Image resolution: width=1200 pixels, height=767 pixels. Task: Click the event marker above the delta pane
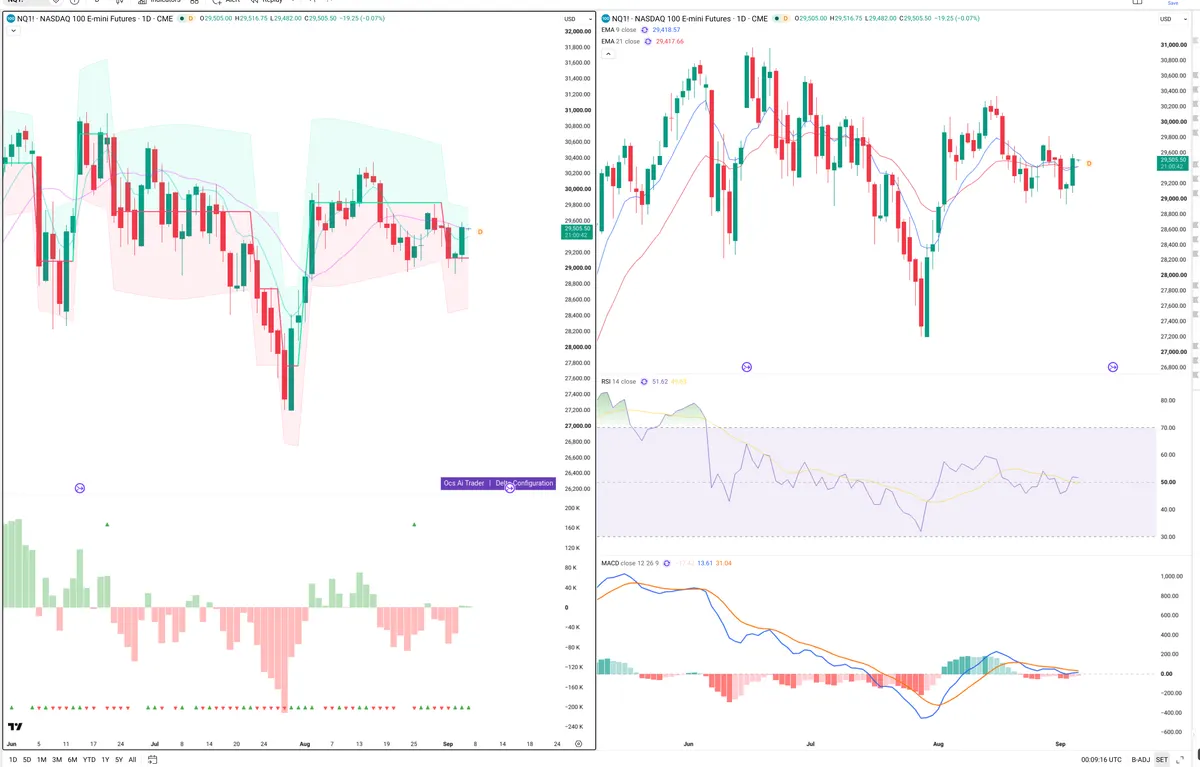click(x=80, y=488)
